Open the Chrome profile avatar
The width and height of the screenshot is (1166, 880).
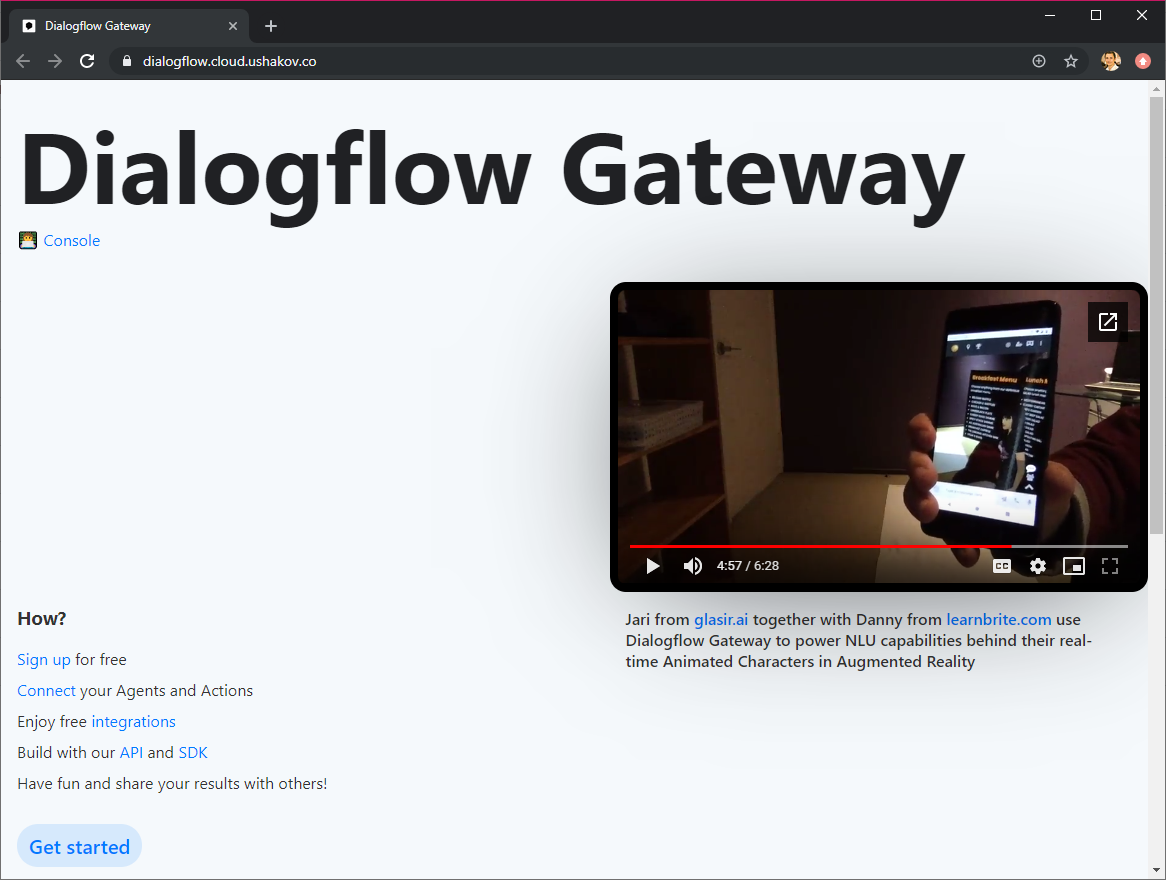[1111, 61]
